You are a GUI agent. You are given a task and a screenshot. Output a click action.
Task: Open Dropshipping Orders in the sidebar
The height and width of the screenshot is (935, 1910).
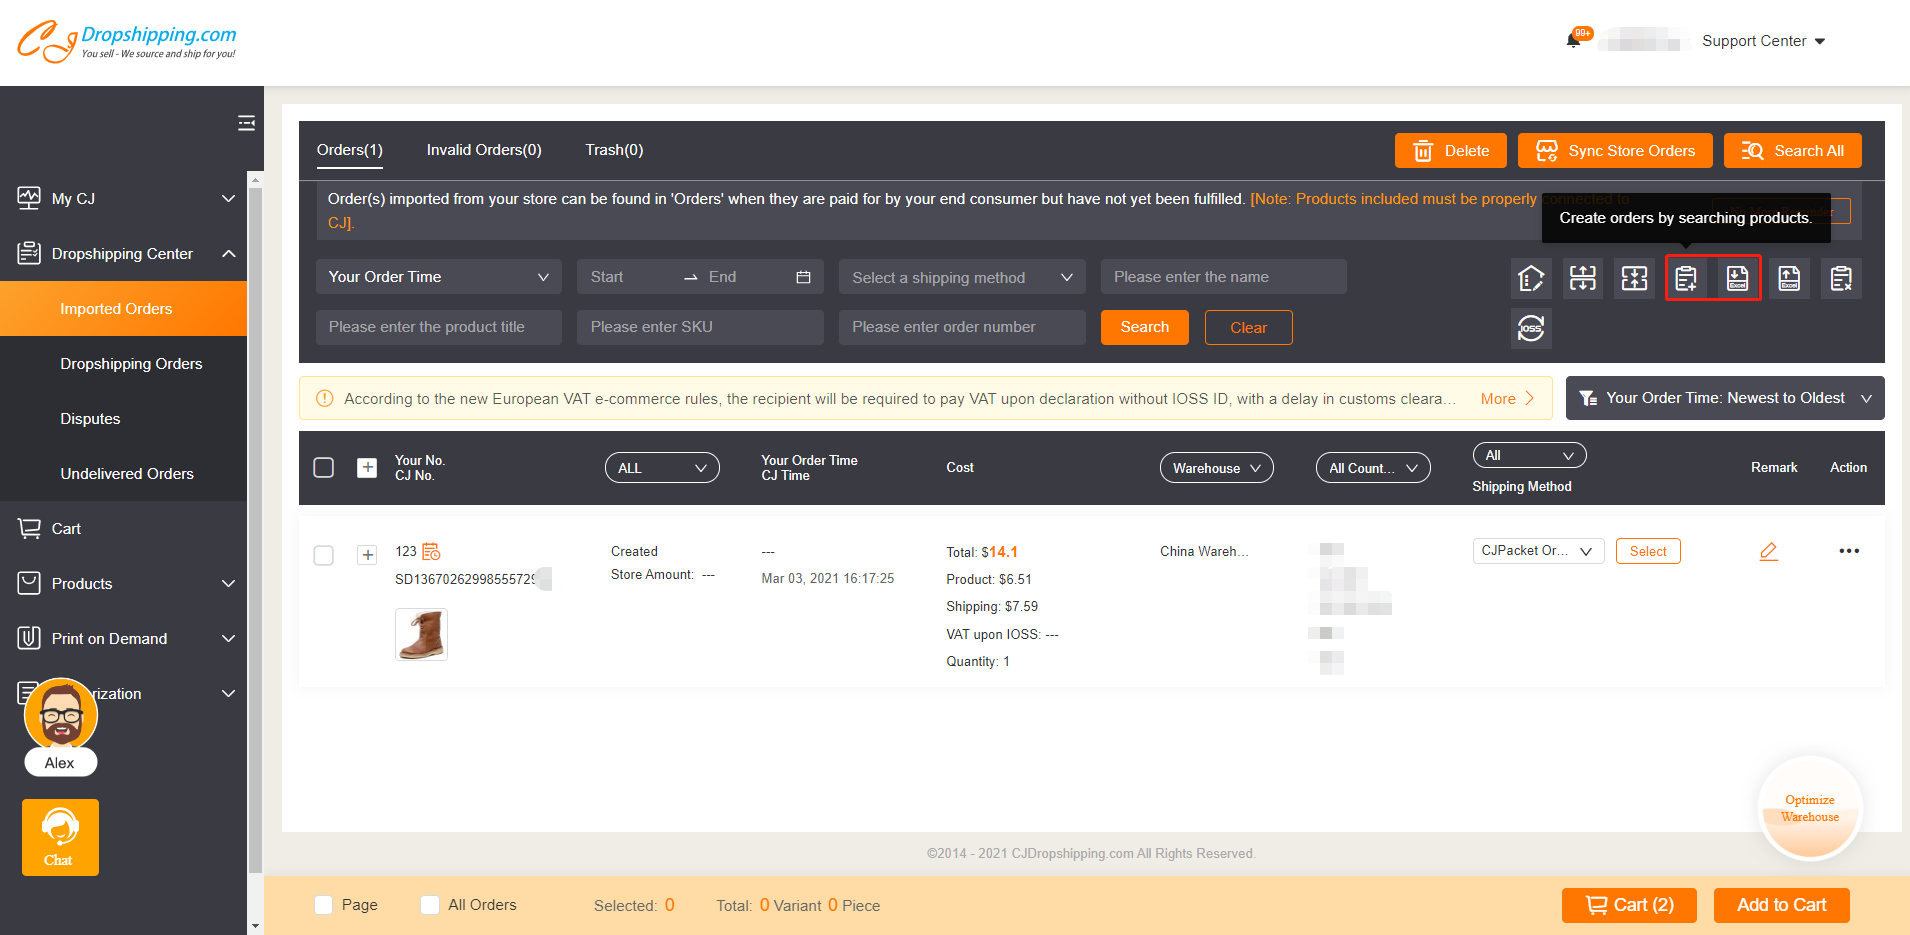pyautogui.click(x=131, y=364)
